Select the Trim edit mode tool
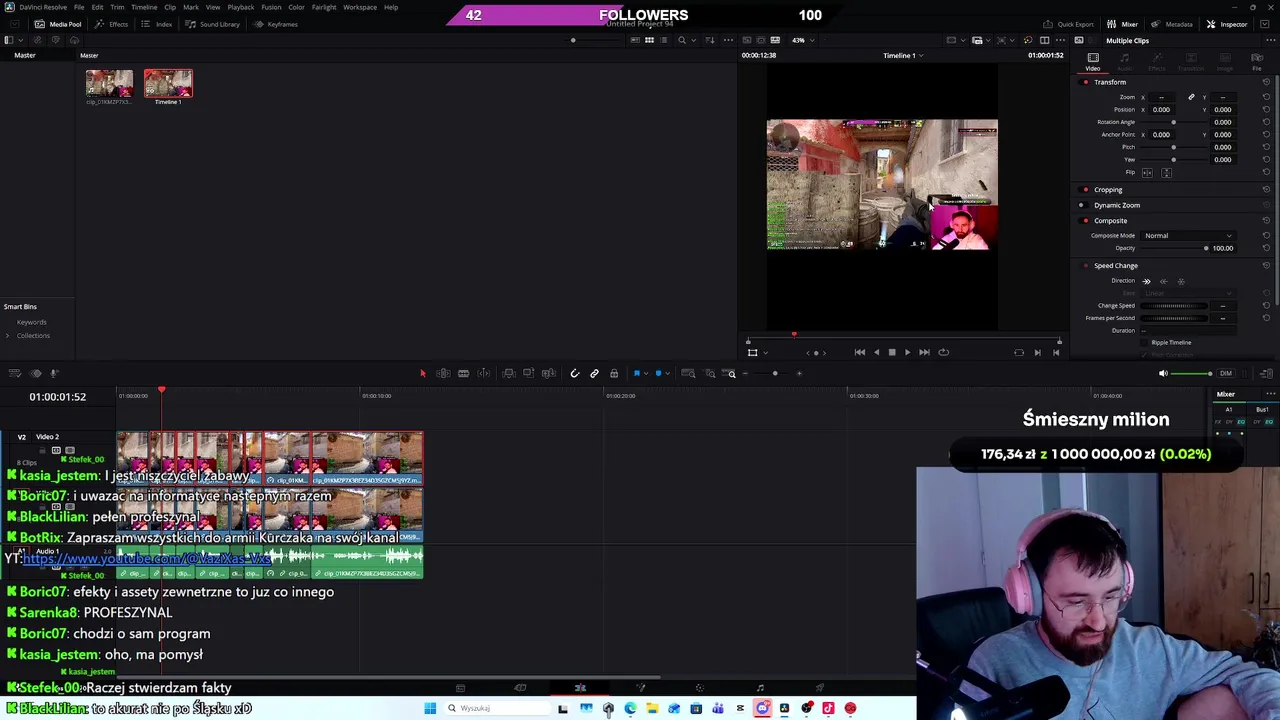The image size is (1280, 720). pos(443,373)
